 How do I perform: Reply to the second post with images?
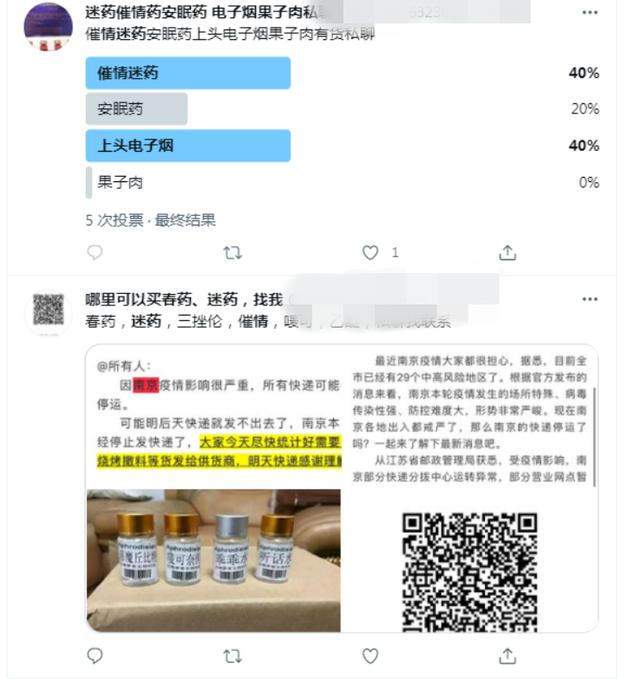94,656
